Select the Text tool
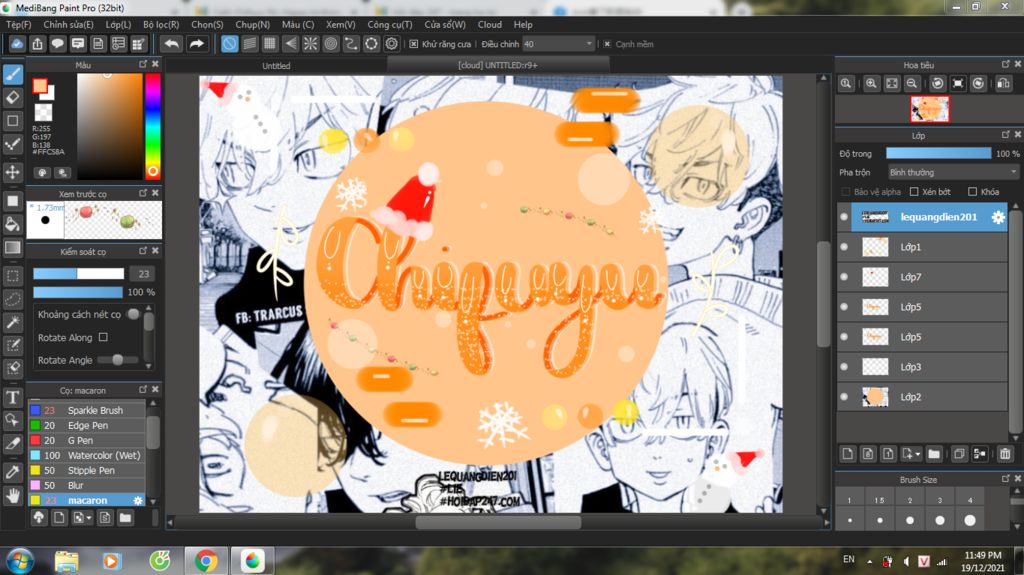1024x575 pixels. (x=12, y=397)
